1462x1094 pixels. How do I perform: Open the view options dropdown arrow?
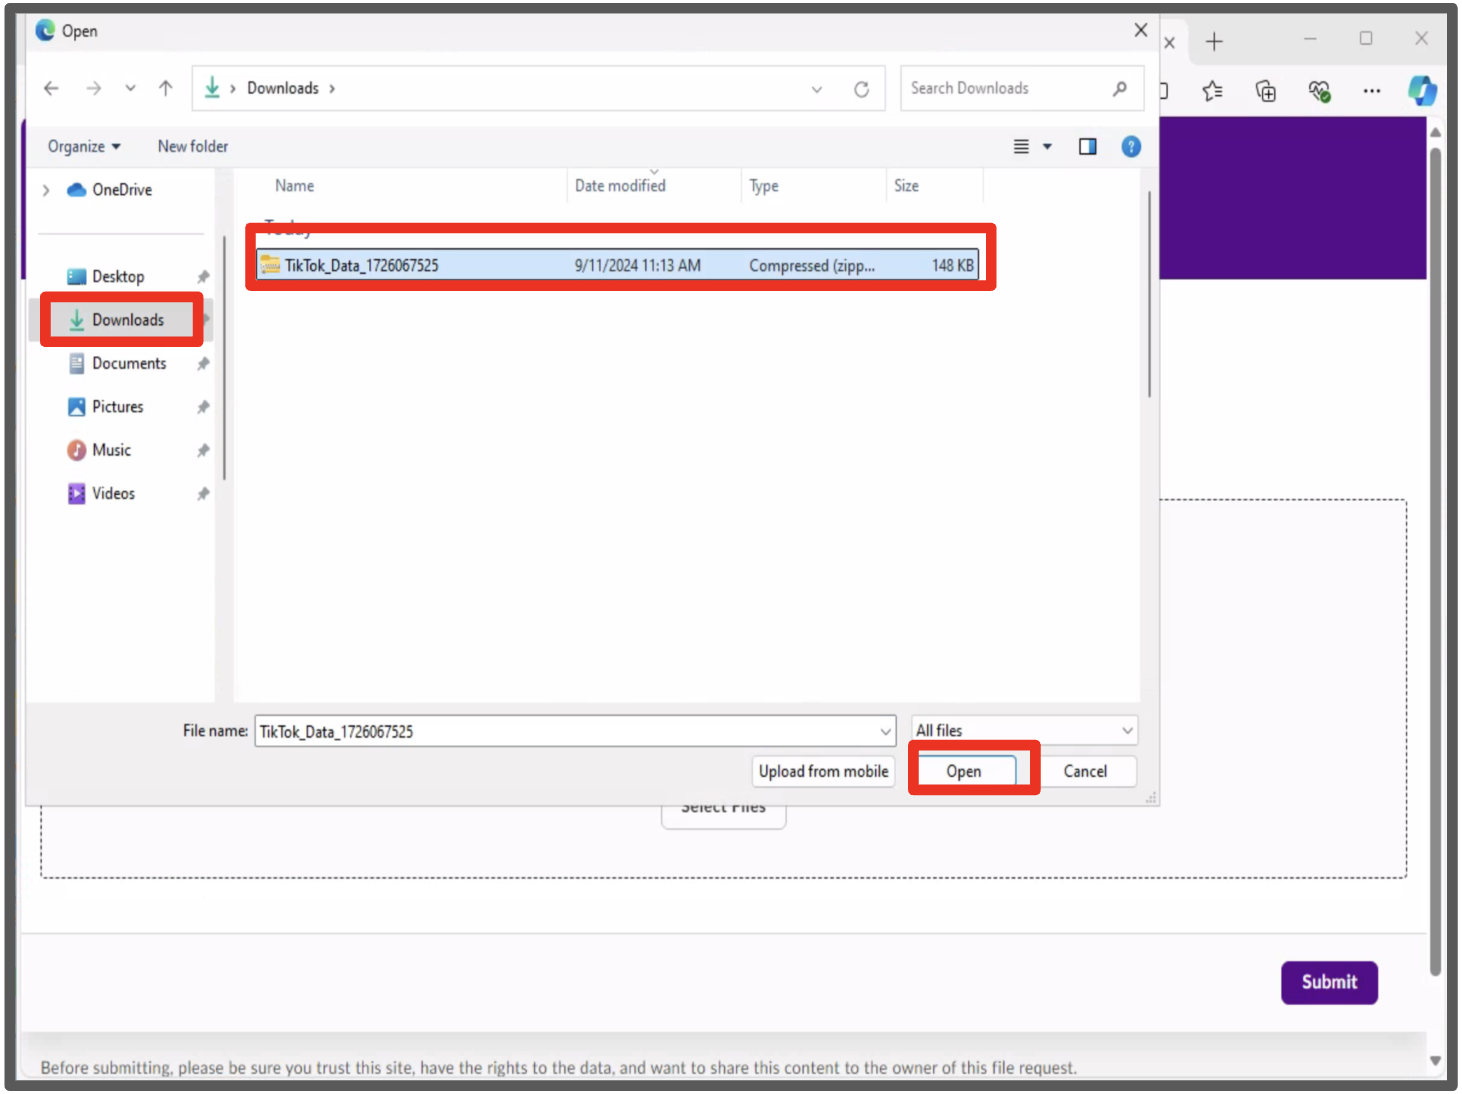click(x=1047, y=147)
